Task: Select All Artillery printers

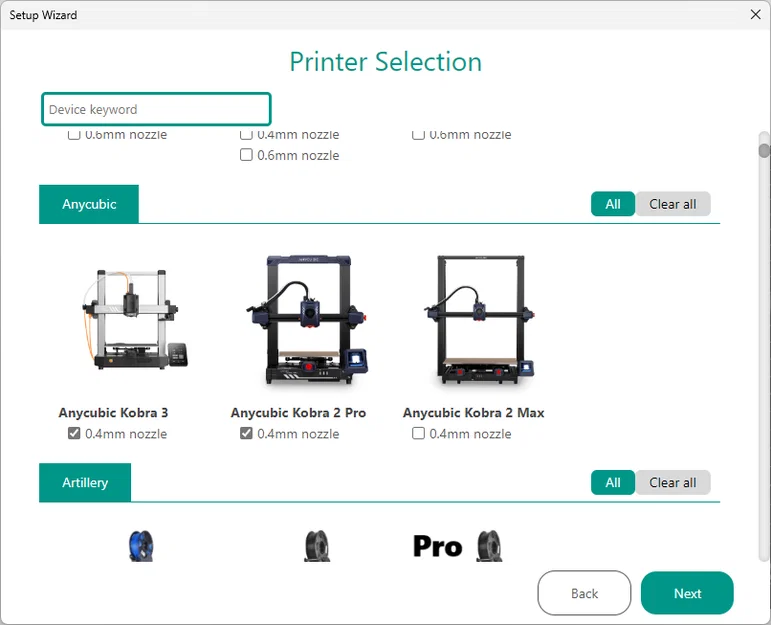Action: coord(613,482)
